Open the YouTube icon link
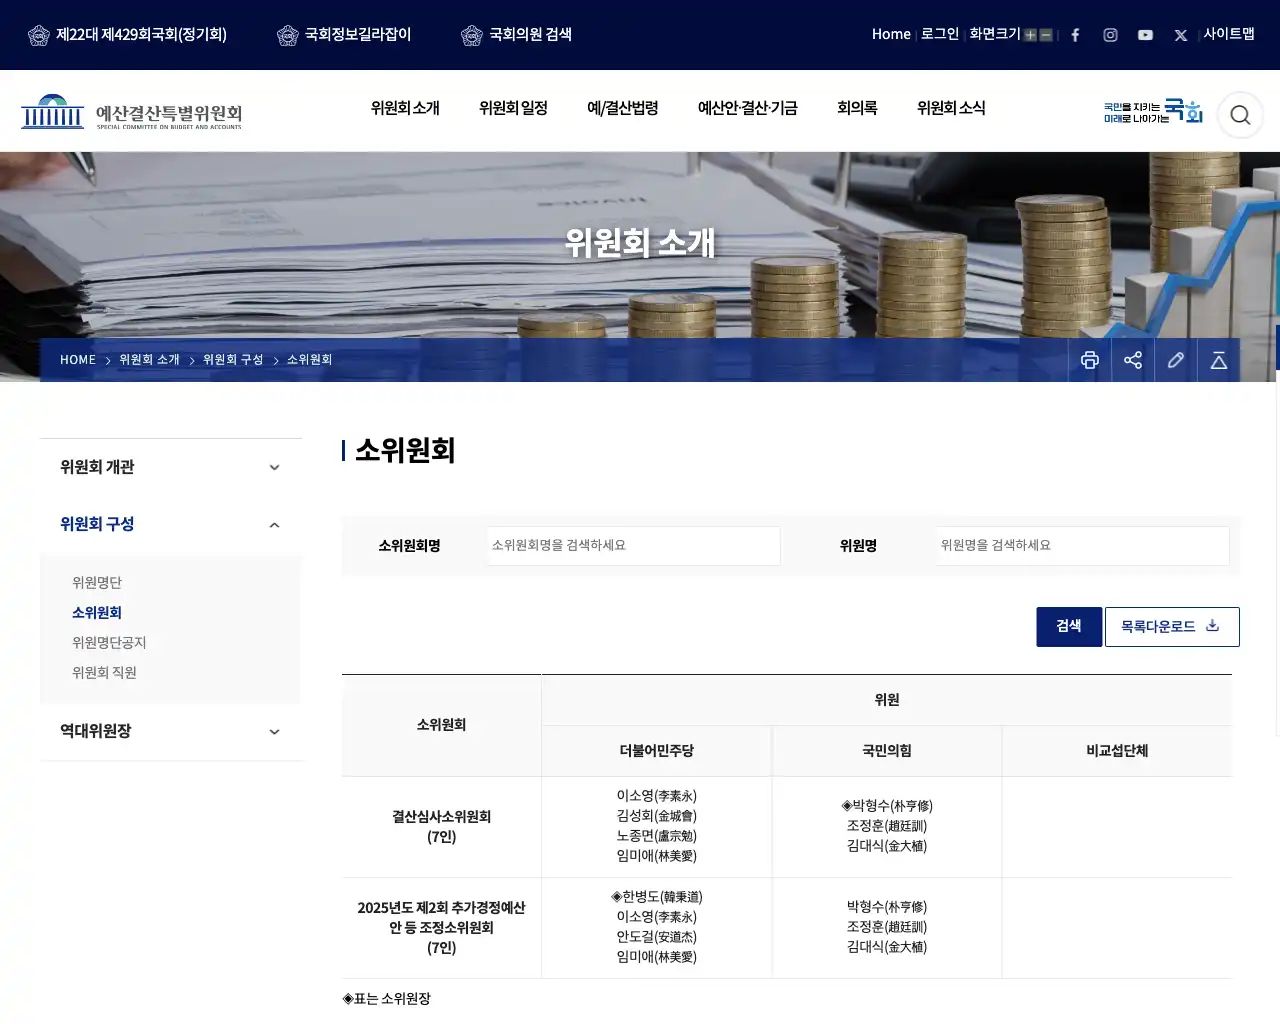Viewport: 1280px width, 1024px height. (x=1145, y=35)
